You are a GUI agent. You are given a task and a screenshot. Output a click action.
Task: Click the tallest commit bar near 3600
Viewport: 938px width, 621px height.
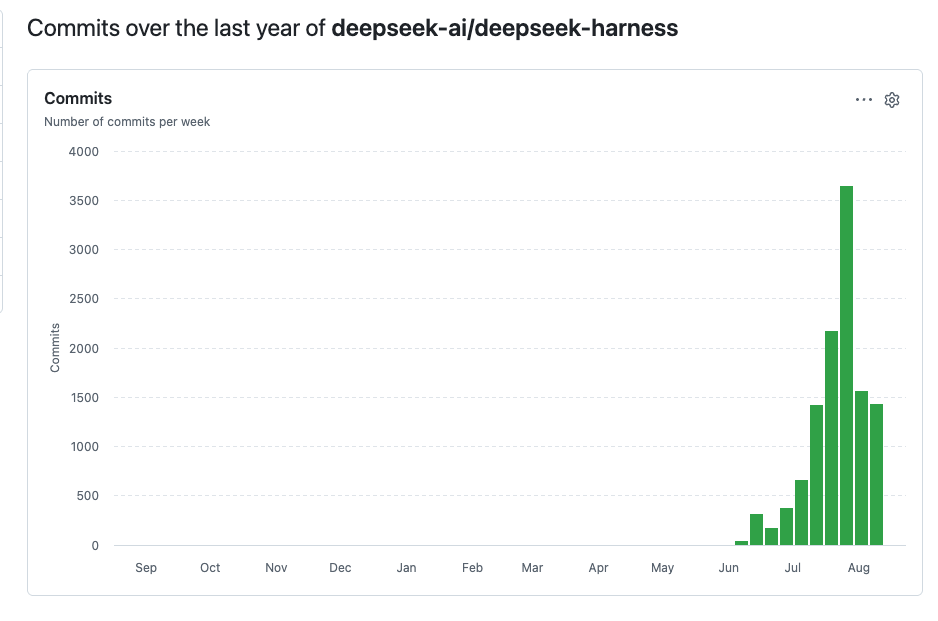[x=846, y=366]
